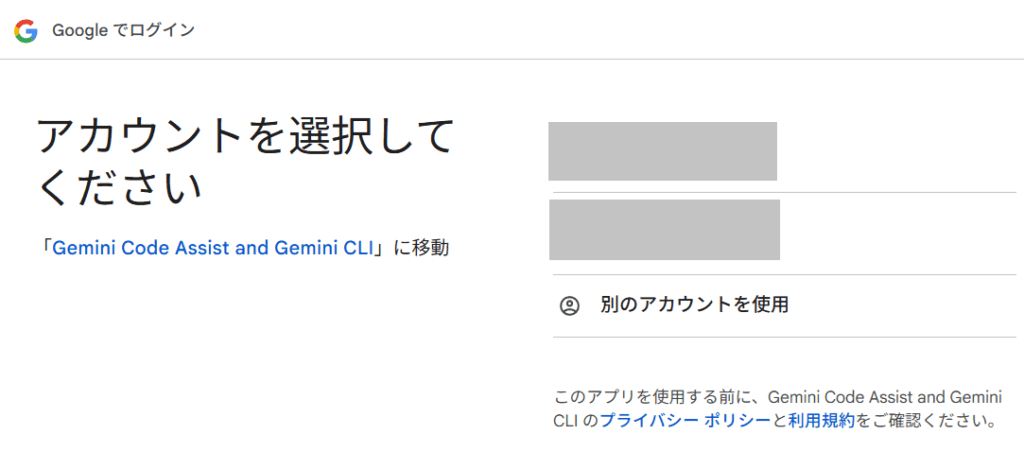Click the heading's second line ください
The width and height of the screenshot is (1024, 452).
point(119,188)
